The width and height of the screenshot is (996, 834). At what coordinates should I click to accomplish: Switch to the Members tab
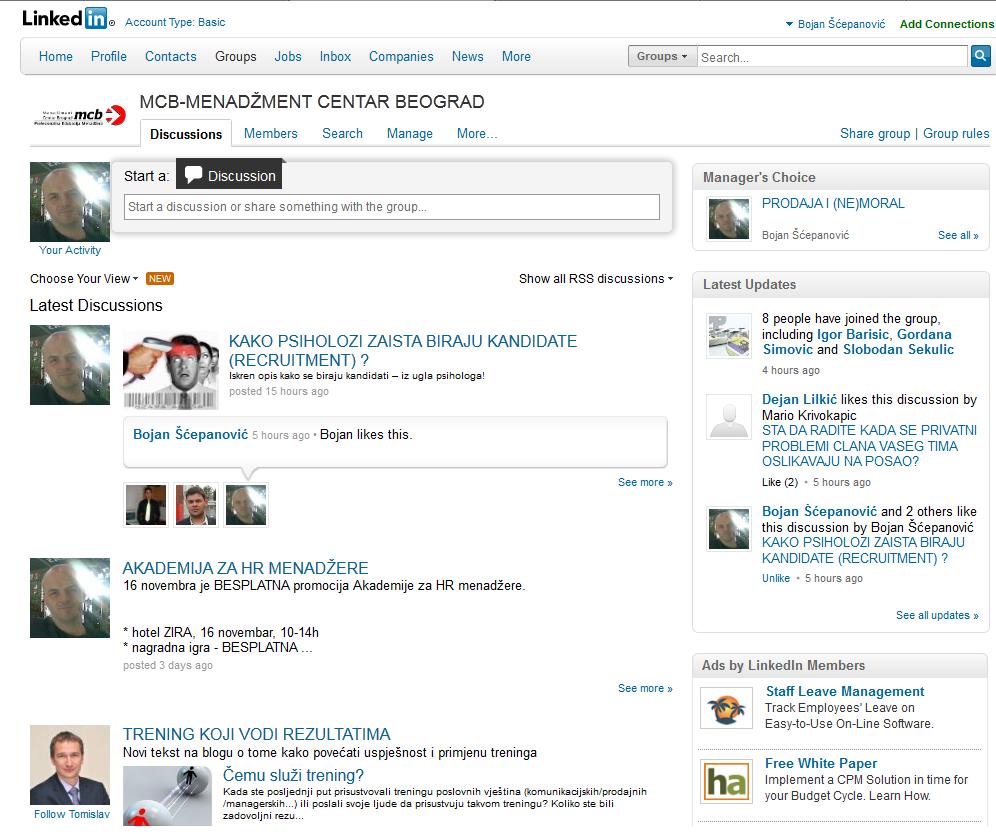point(271,133)
